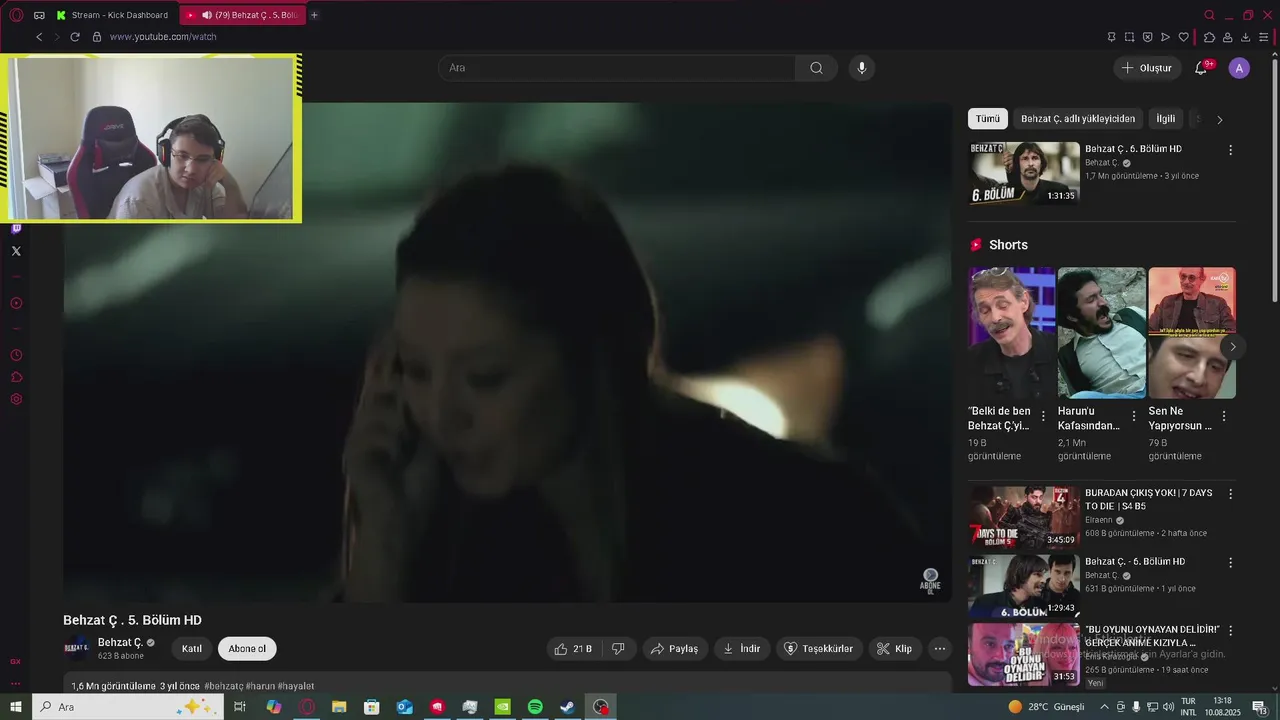Open options for Sen Ne Yapıyorsun short
Image resolution: width=1280 pixels, height=720 pixels.
click(1223, 416)
